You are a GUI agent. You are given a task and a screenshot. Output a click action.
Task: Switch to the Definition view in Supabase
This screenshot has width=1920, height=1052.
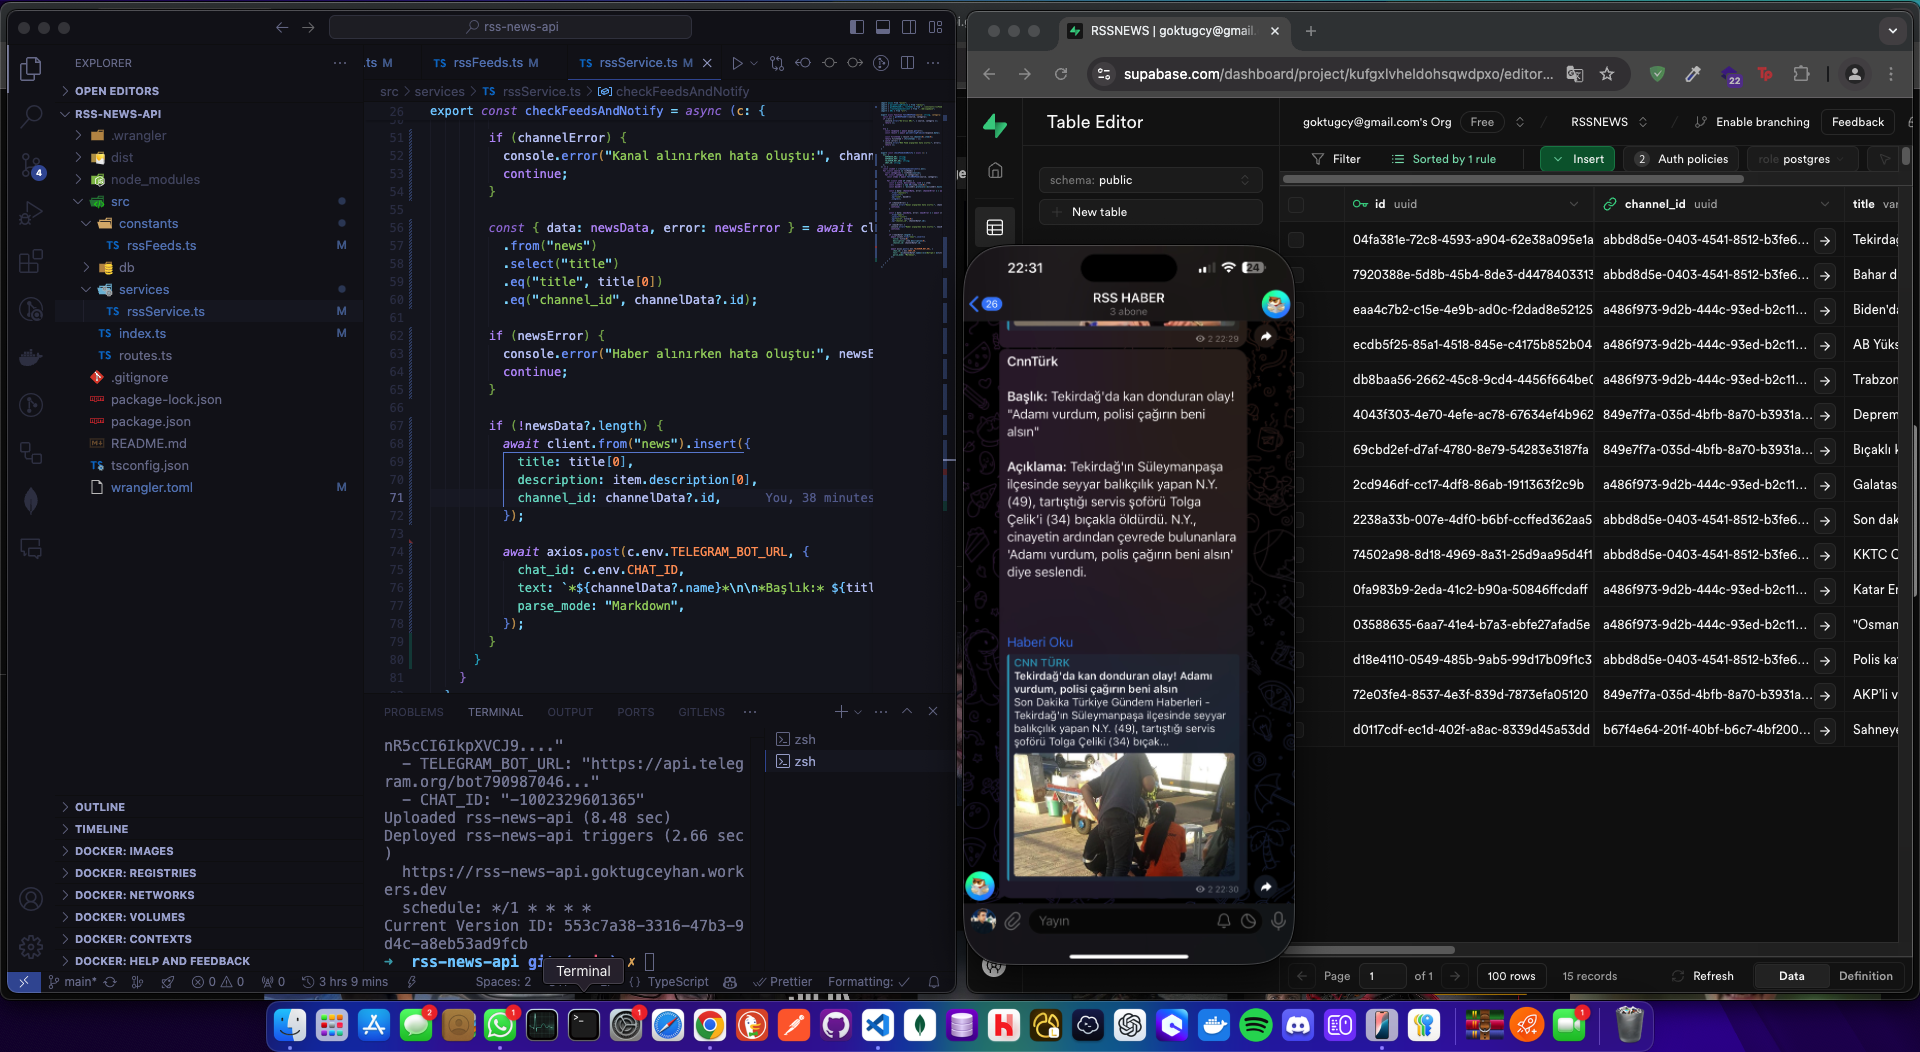(x=1865, y=976)
